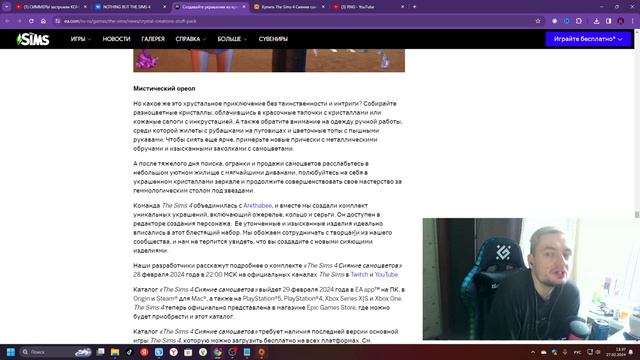Open the browser three-dot menu

[633, 21]
